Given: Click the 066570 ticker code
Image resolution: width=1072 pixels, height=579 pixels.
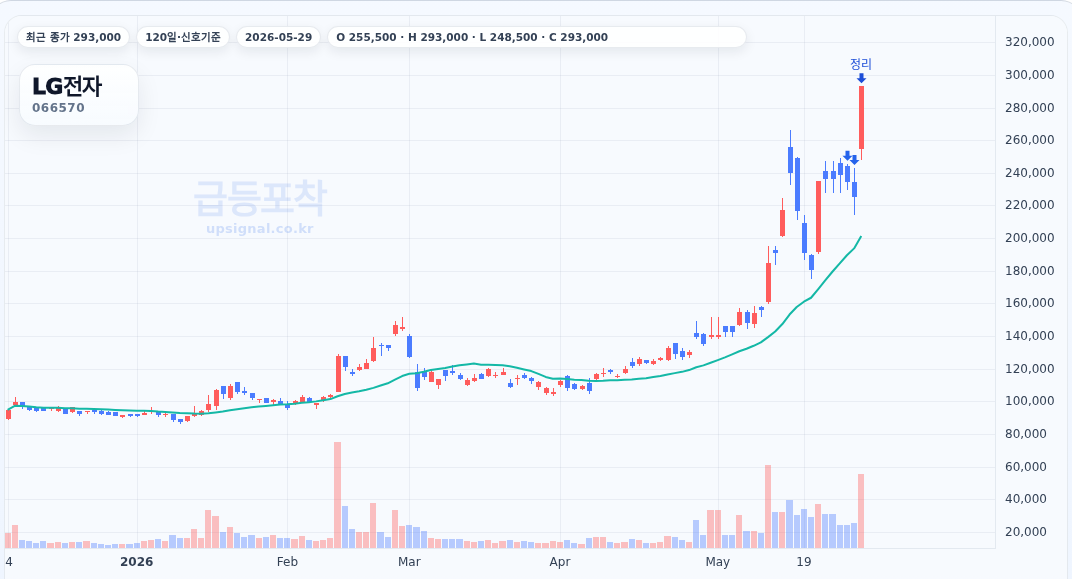Looking at the screenshot, I should pos(58,108).
